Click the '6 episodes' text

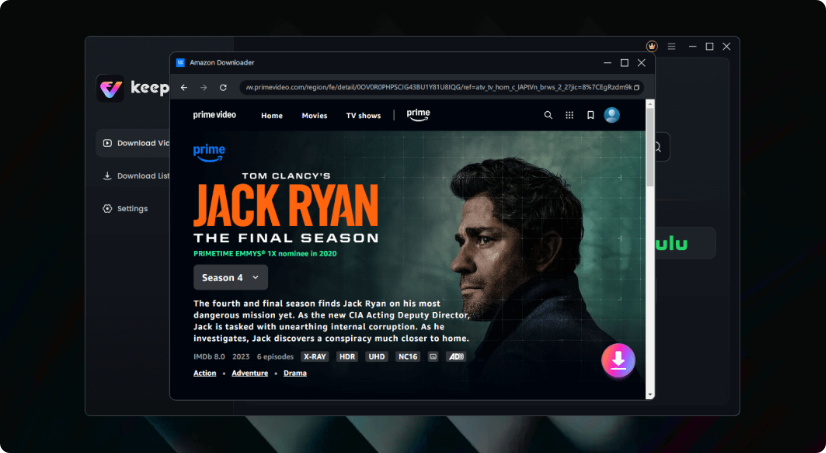tap(275, 357)
